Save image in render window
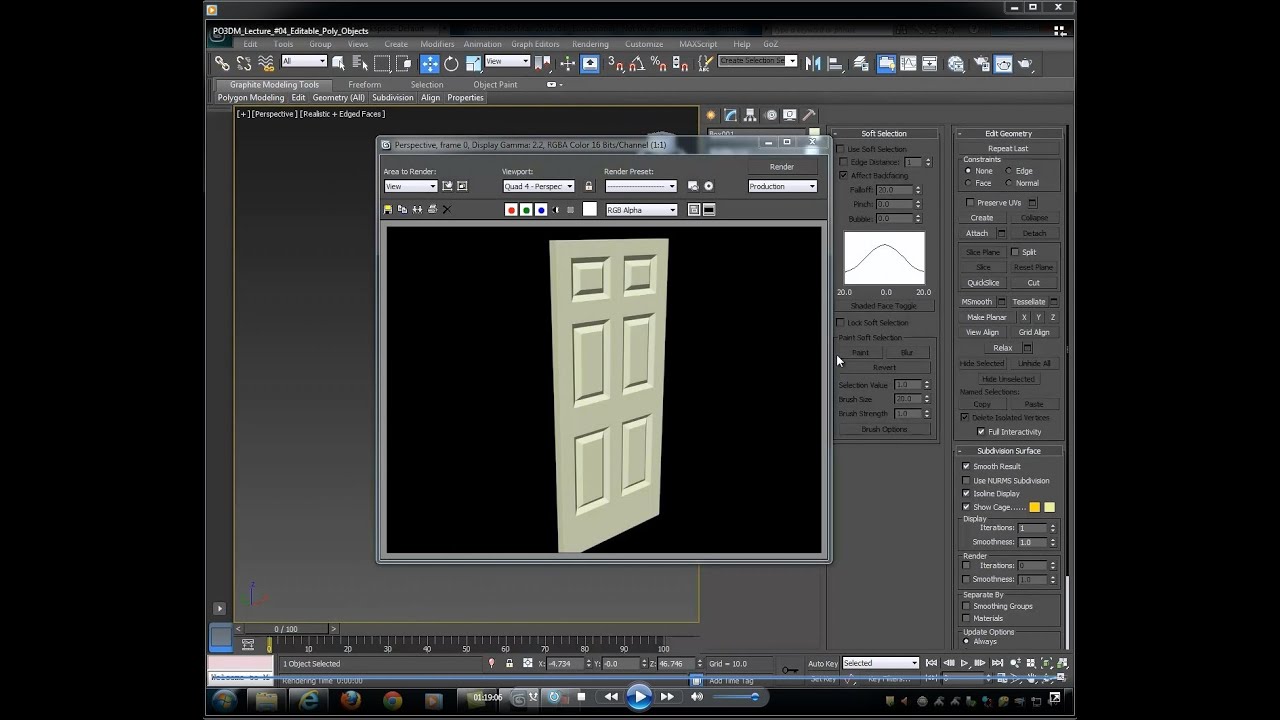Viewport: 1280px width, 720px height. [x=388, y=209]
